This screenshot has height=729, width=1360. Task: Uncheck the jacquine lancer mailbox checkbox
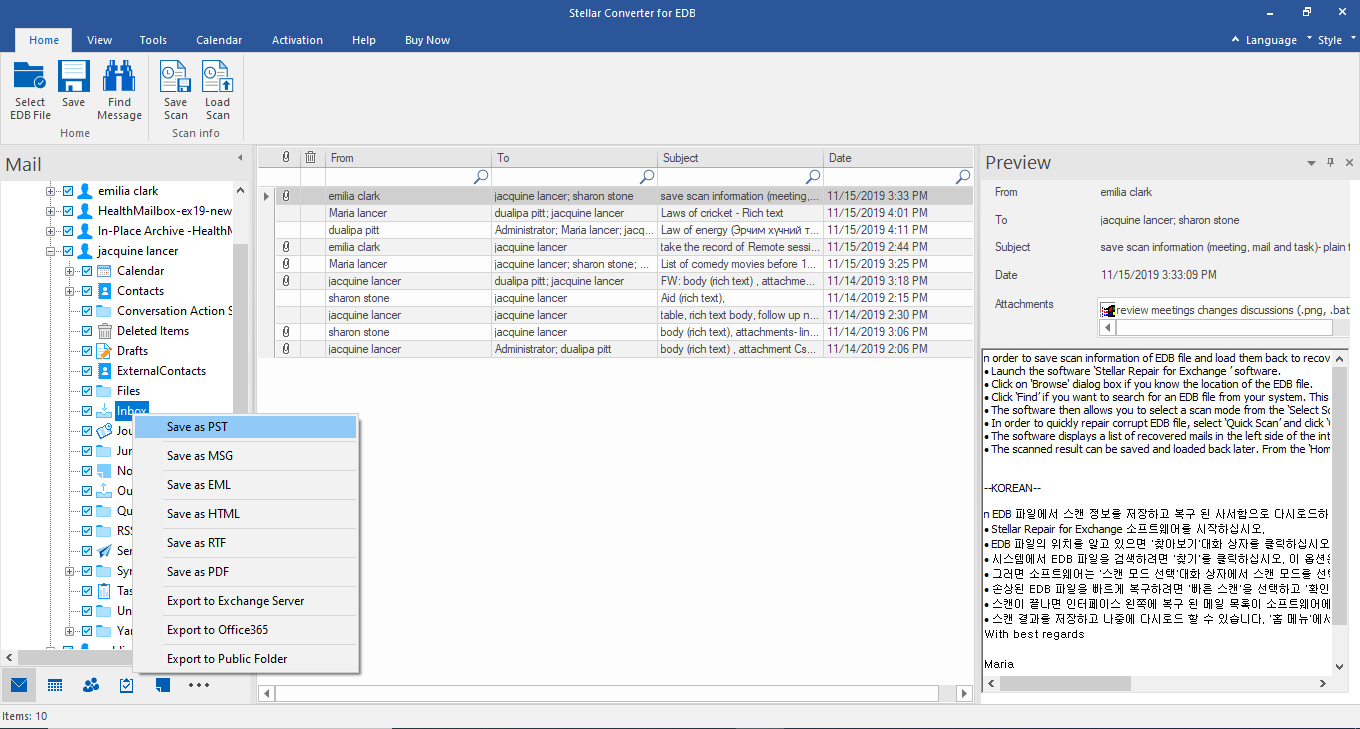point(68,251)
